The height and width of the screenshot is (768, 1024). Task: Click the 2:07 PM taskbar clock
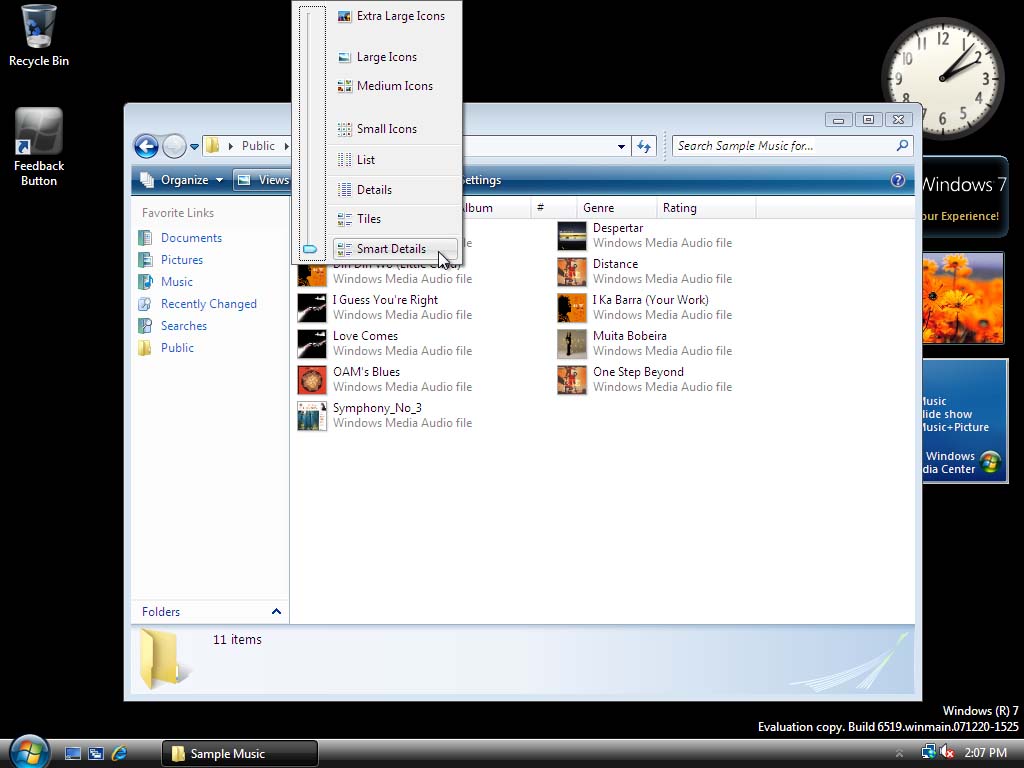coord(985,753)
